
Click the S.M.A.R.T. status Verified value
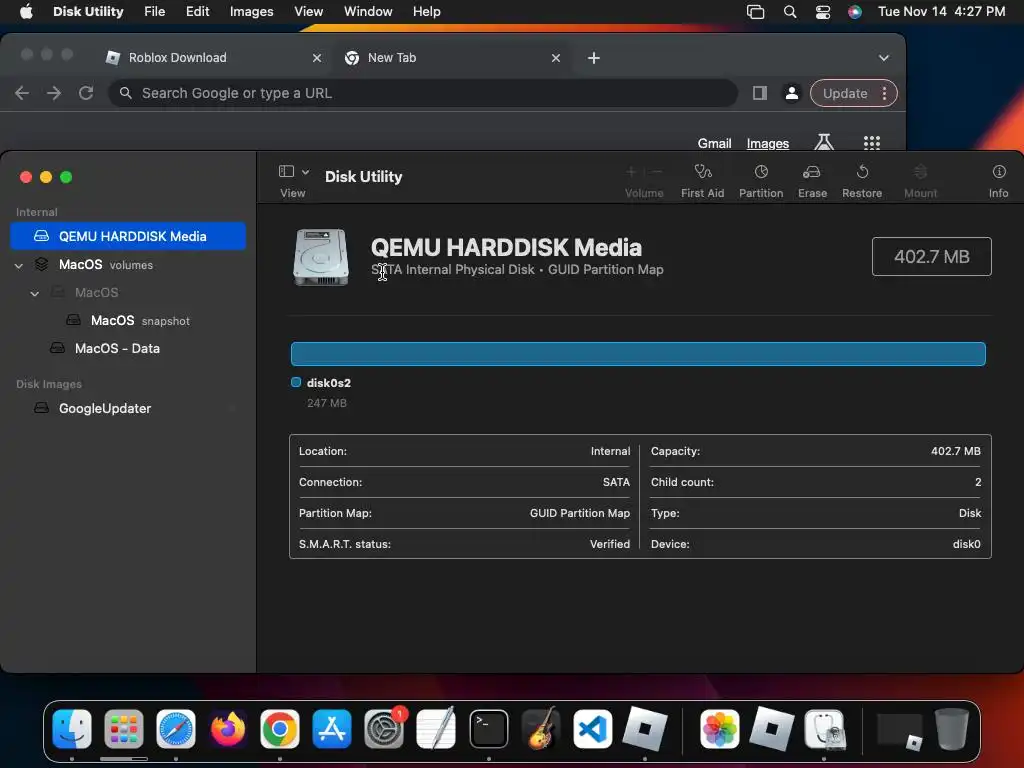tap(609, 544)
